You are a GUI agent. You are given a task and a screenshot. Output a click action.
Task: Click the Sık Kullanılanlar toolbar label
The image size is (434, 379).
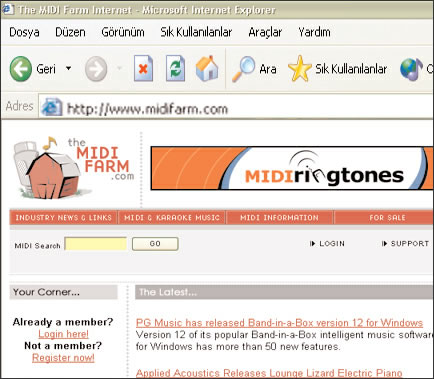(351, 69)
